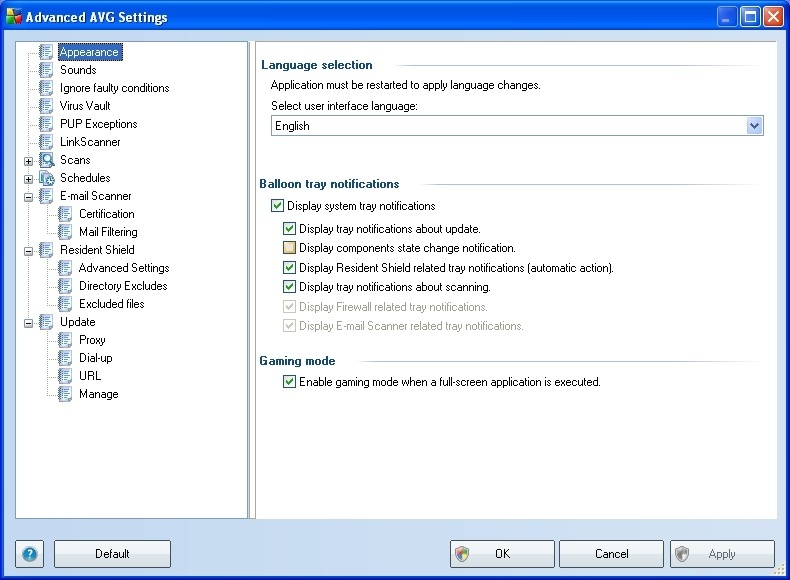
Task: Select the Schedules label in settings tree
Action: click(x=85, y=178)
